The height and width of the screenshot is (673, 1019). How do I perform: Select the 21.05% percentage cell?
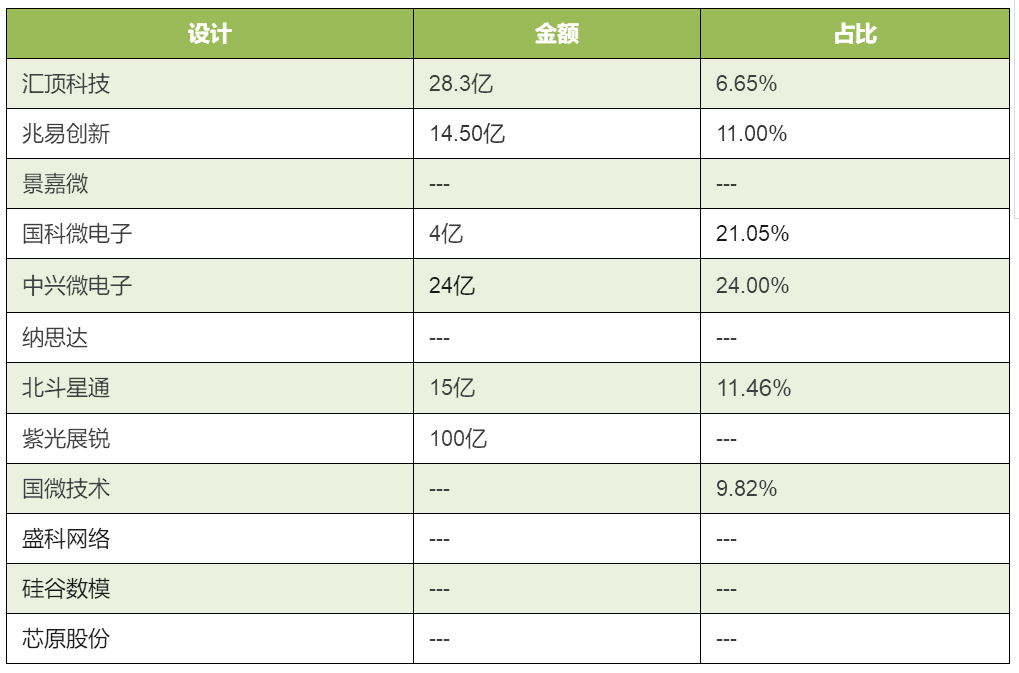point(855,234)
